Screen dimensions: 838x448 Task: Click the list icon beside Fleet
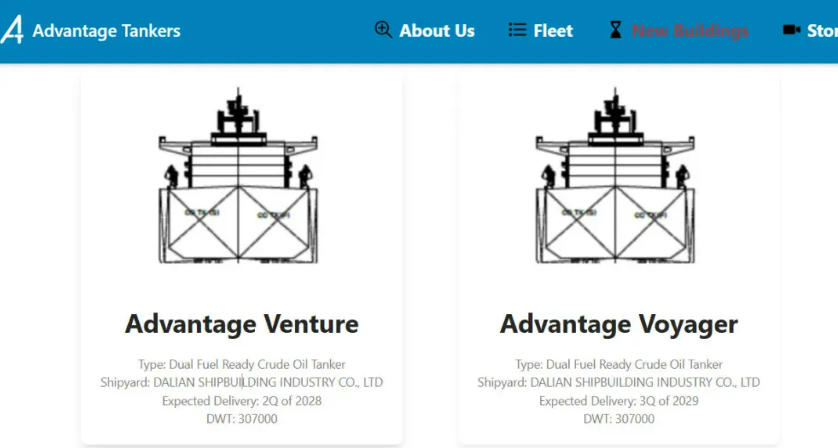[517, 30]
